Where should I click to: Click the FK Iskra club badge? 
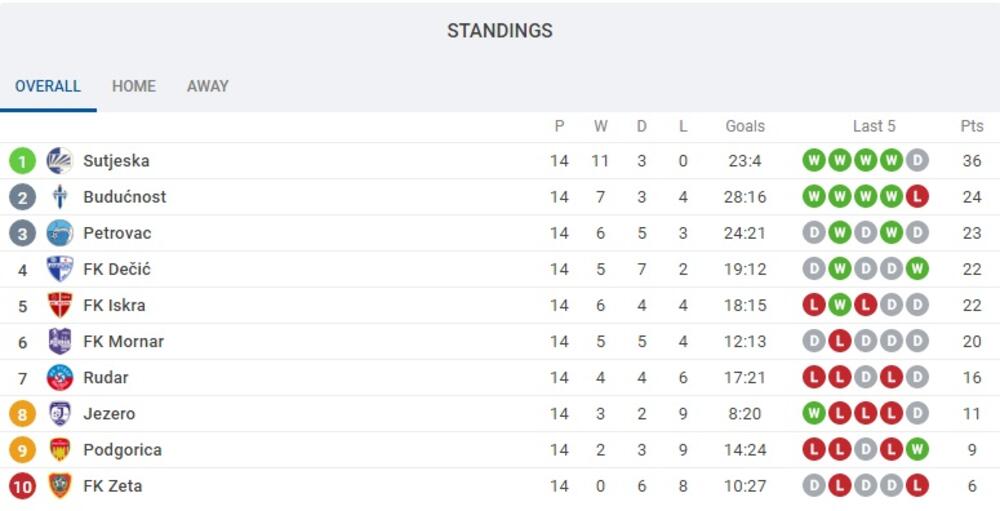60,305
